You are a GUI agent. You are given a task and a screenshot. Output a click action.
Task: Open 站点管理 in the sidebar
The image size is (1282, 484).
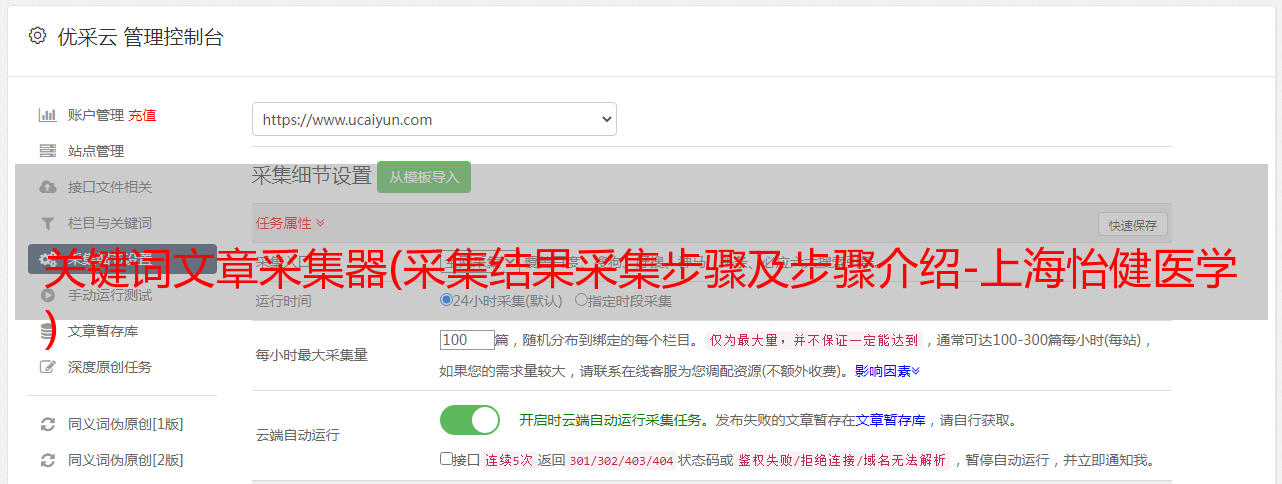(x=96, y=151)
